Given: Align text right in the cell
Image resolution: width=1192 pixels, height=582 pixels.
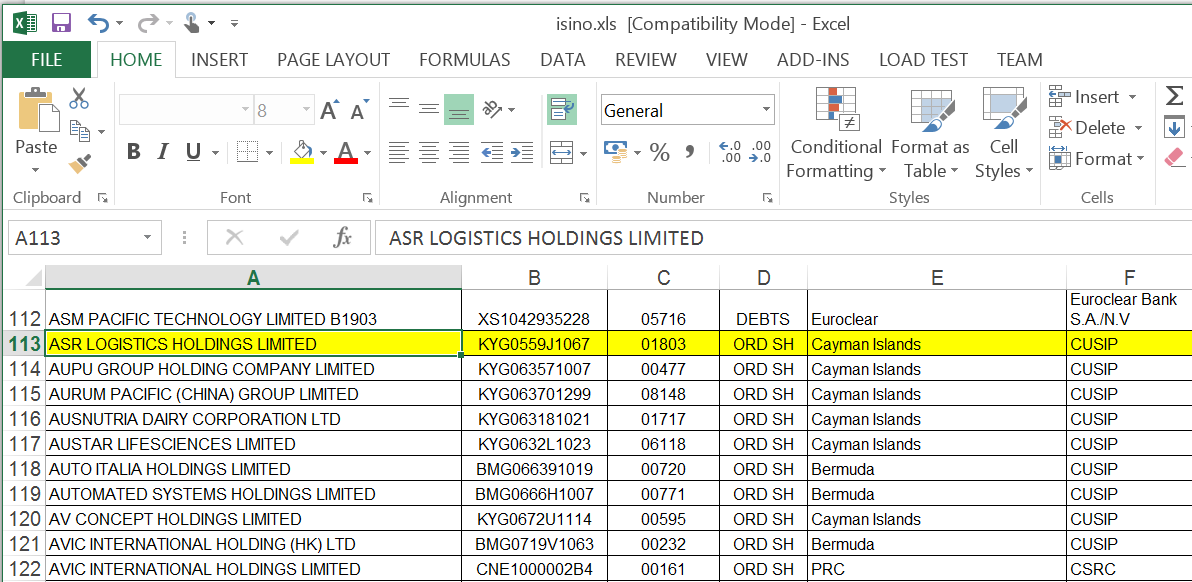Looking at the screenshot, I should (459, 153).
